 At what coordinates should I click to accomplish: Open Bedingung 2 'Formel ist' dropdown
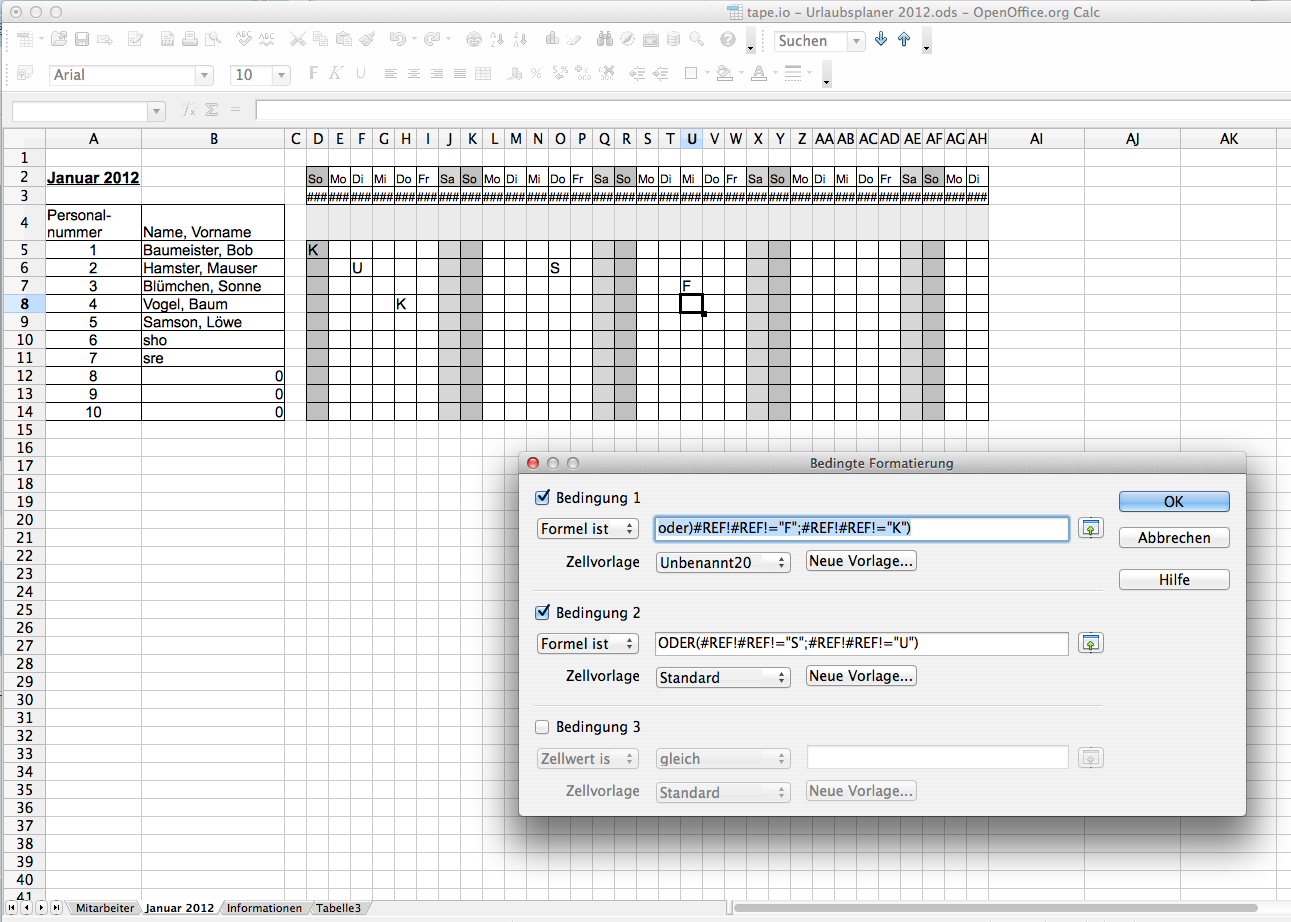coord(587,643)
